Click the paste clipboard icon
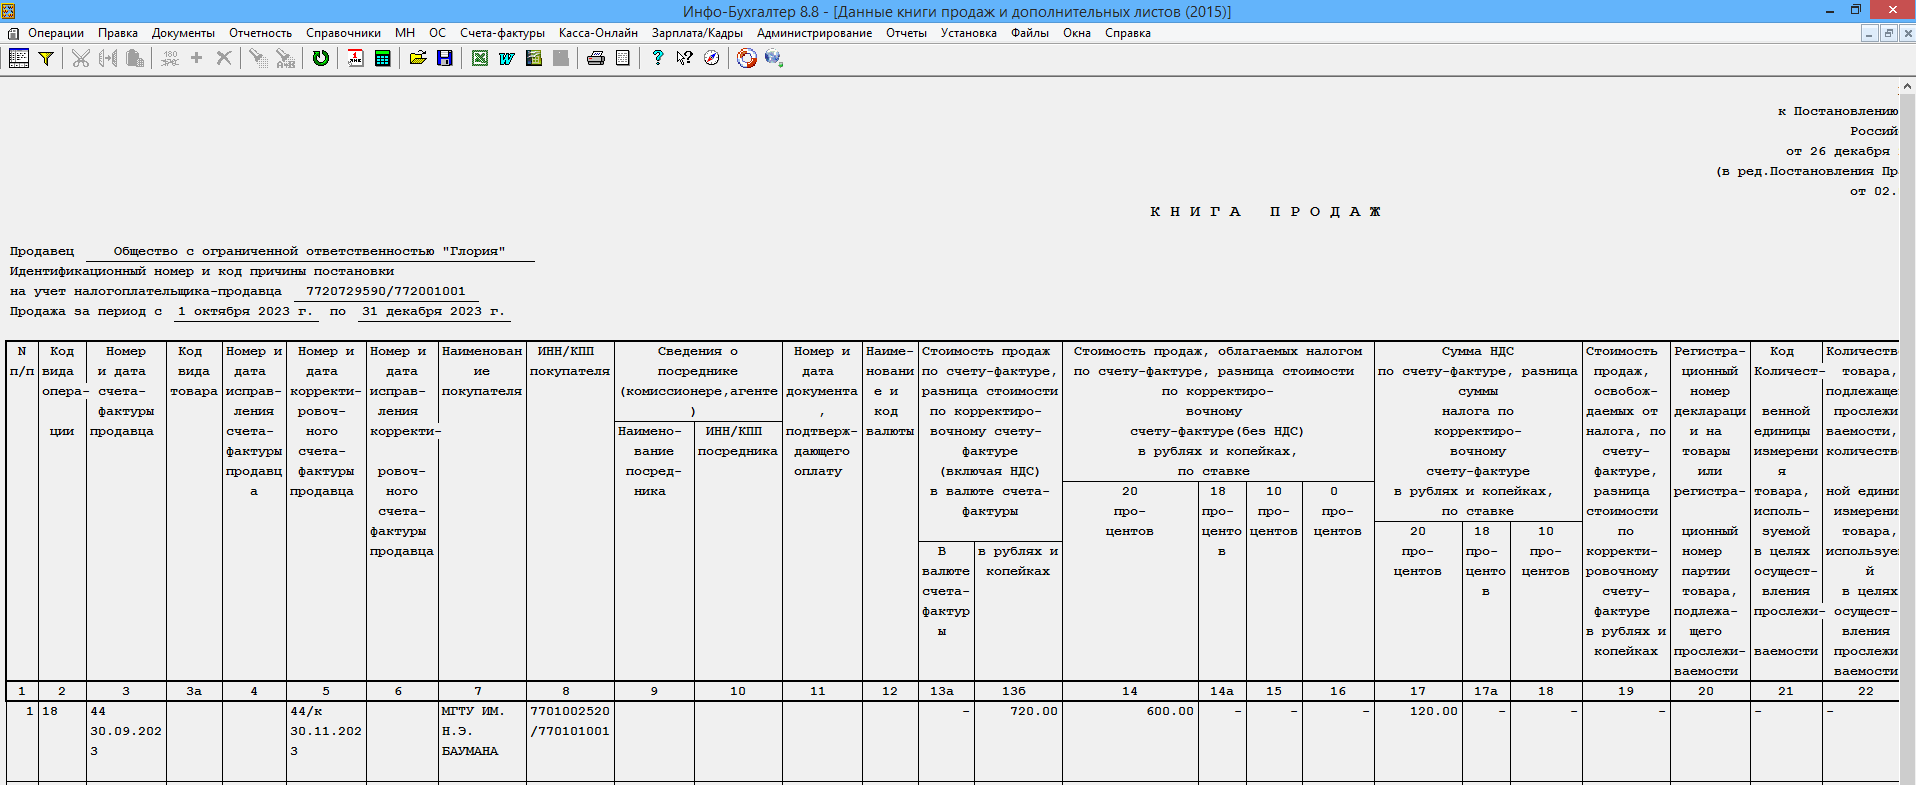This screenshot has height=785, width=1916. tap(135, 58)
